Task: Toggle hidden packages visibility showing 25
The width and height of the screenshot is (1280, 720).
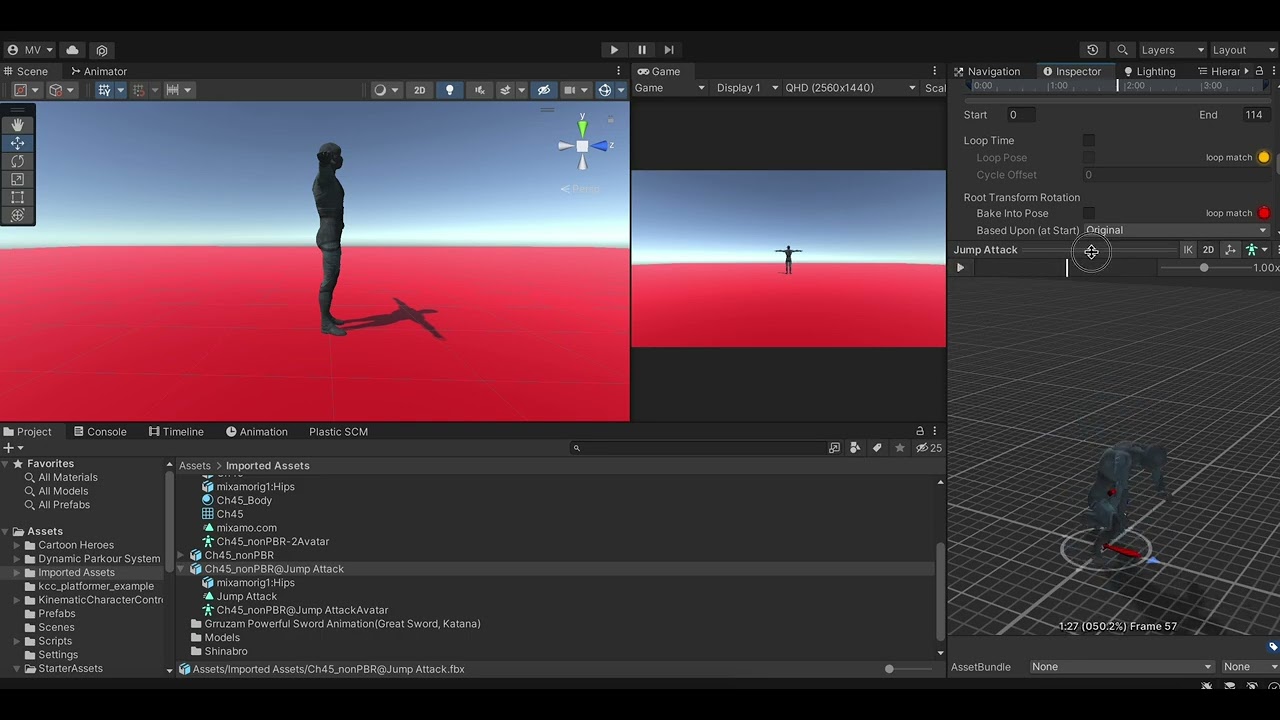Action: 929,448
